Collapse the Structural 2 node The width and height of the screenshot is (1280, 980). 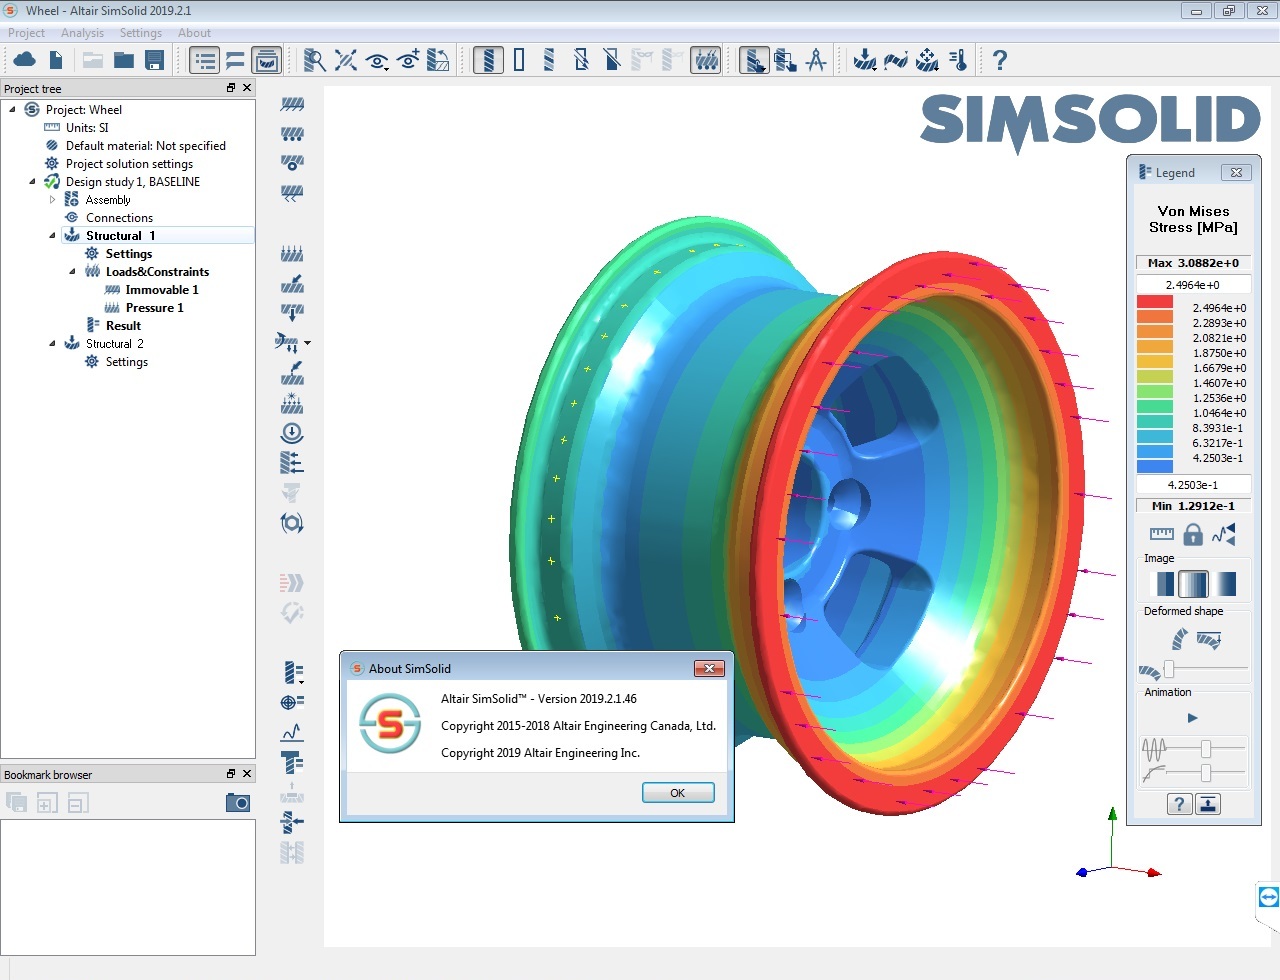(52, 344)
